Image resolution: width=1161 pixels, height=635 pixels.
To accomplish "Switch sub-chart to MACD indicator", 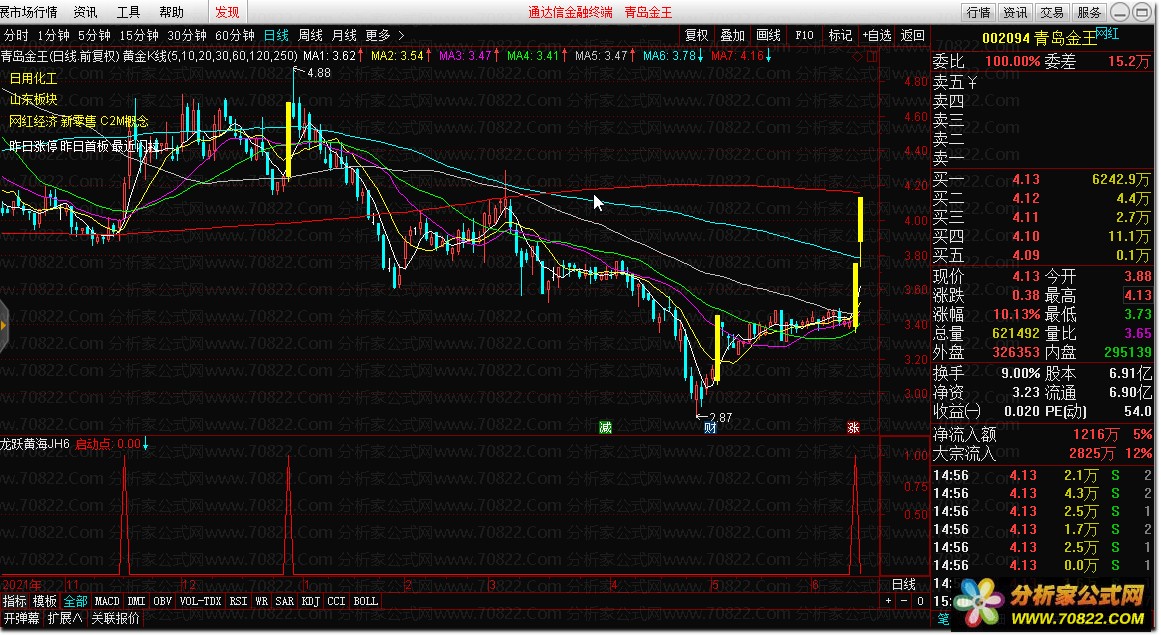I will coord(107,601).
